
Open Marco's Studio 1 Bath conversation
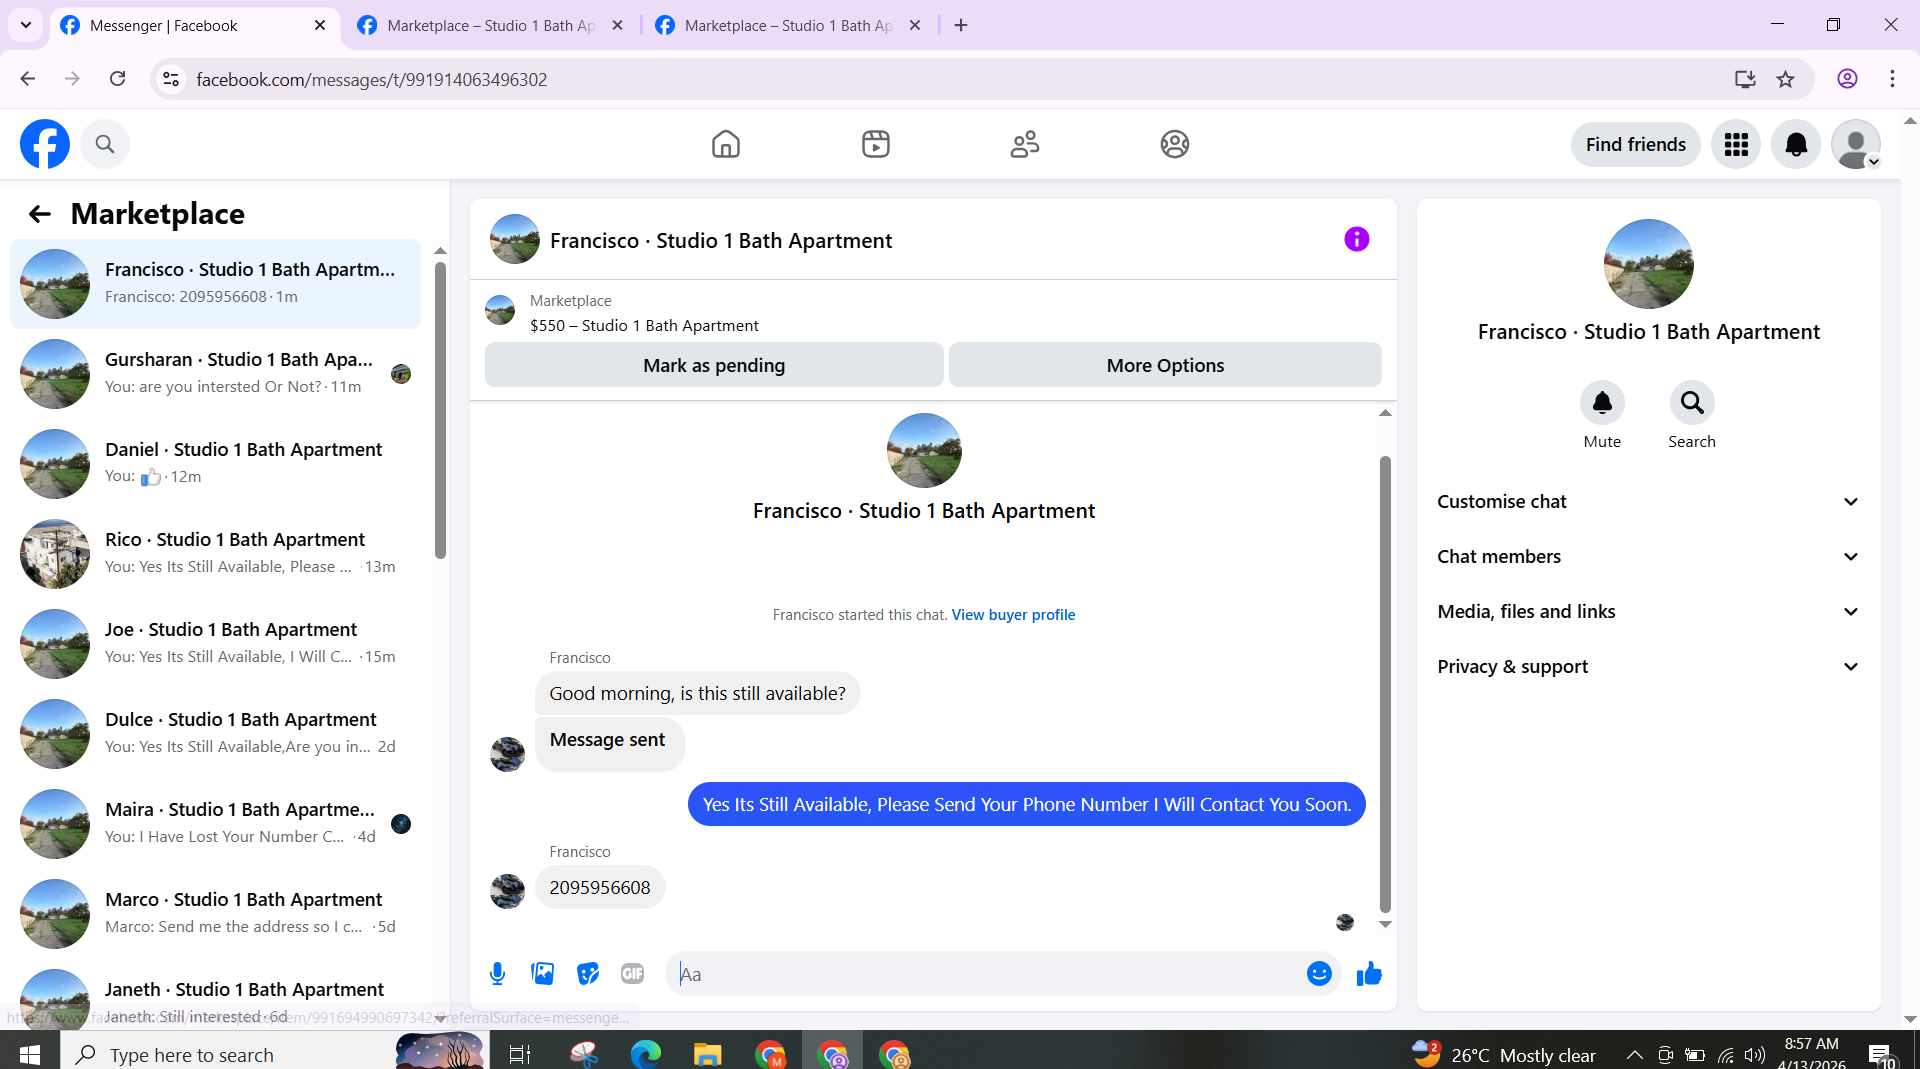[215, 914]
